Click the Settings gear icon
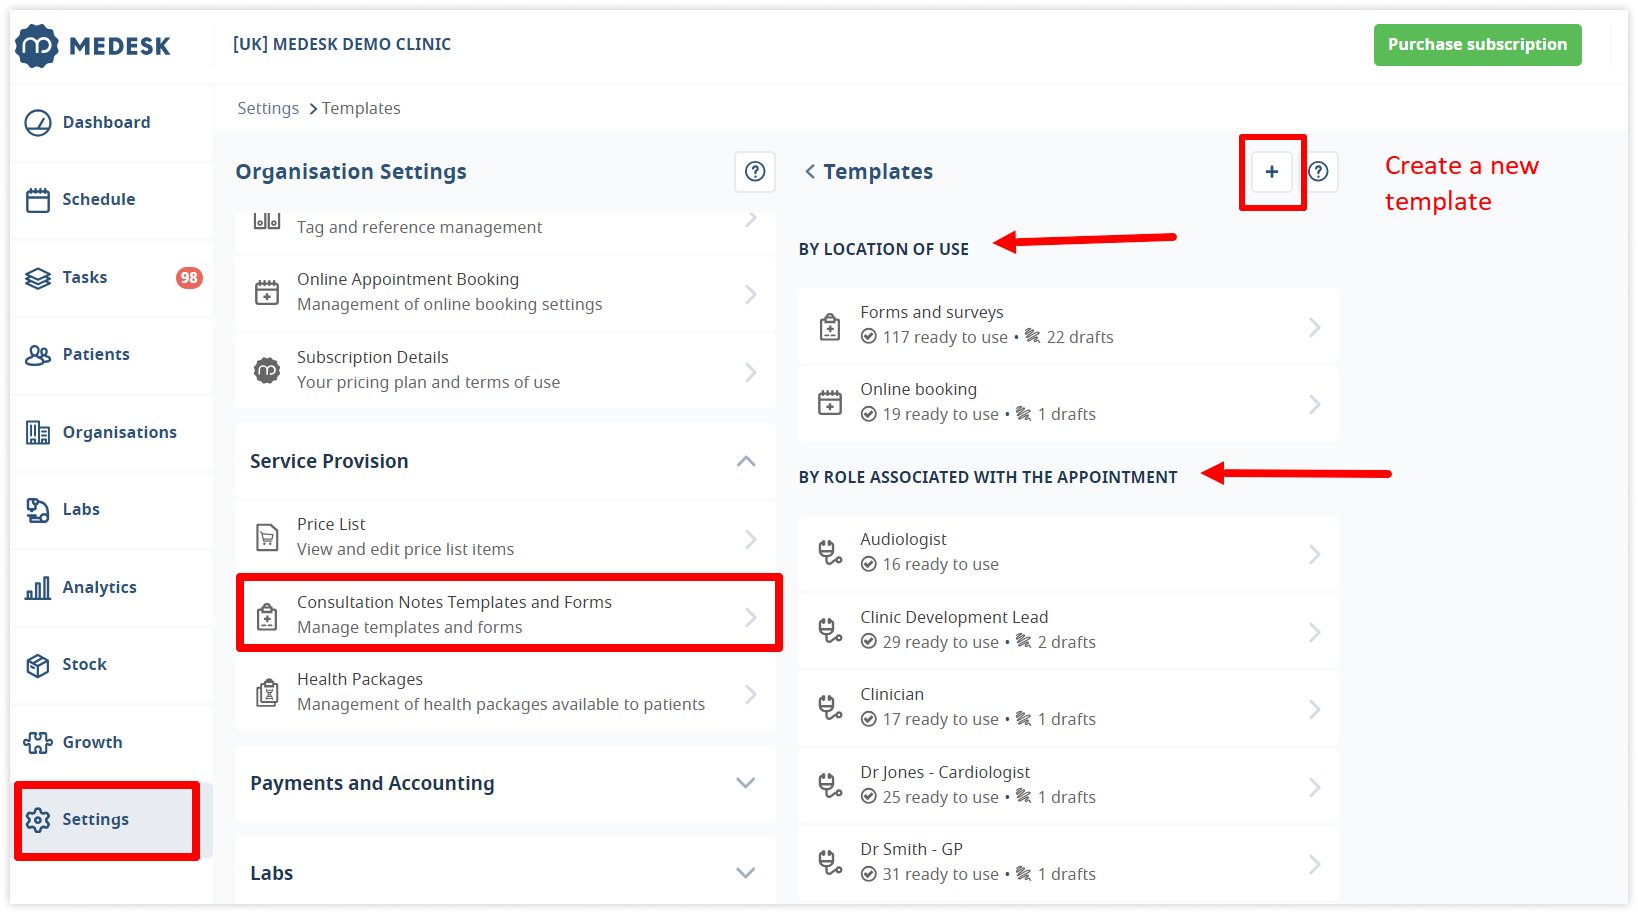The image size is (1638, 914). point(38,820)
